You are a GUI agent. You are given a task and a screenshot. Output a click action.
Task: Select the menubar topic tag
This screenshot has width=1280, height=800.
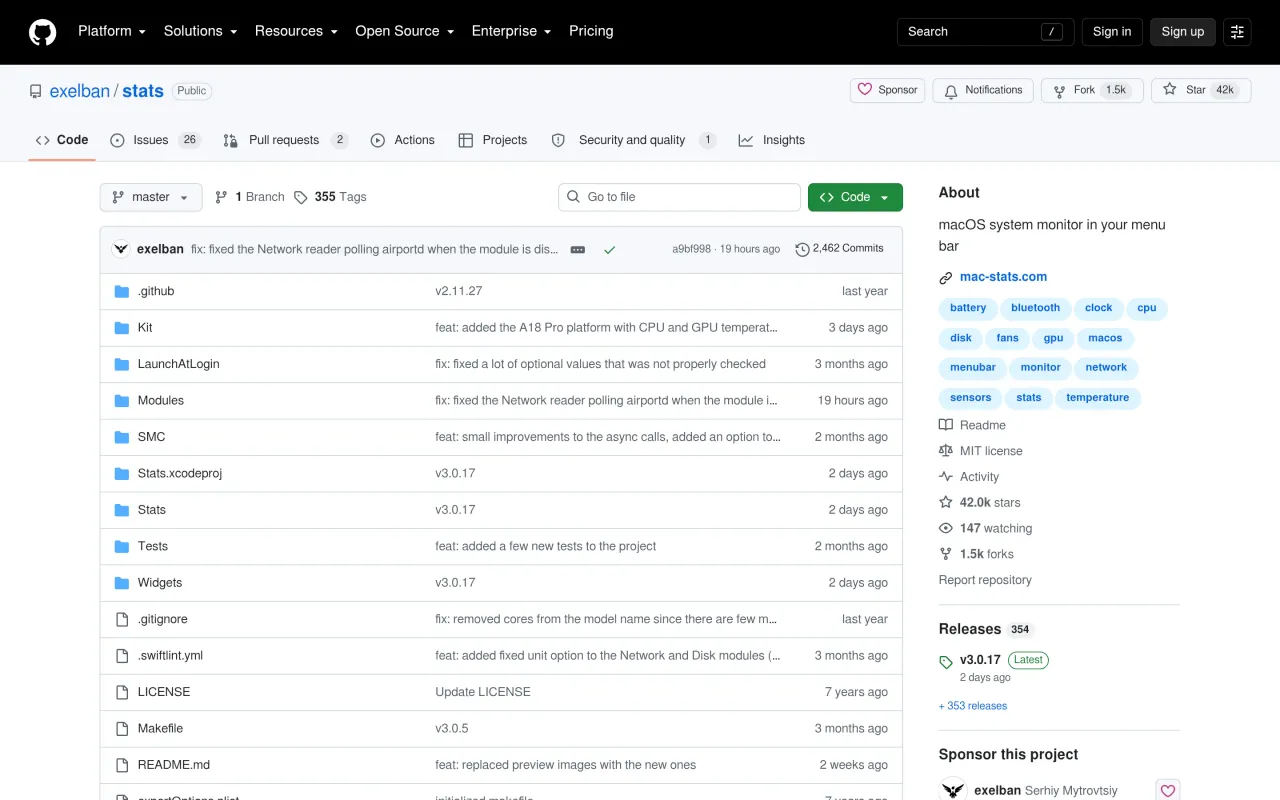[x=973, y=368]
